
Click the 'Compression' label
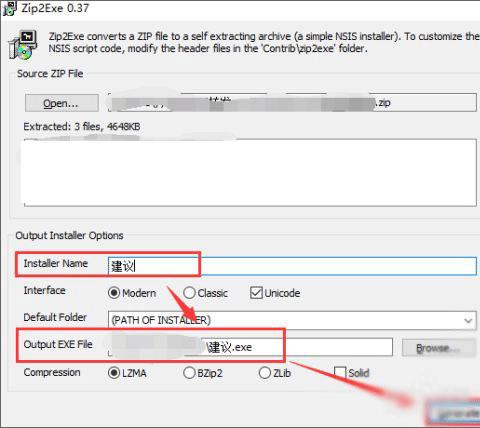[x=52, y=372]
